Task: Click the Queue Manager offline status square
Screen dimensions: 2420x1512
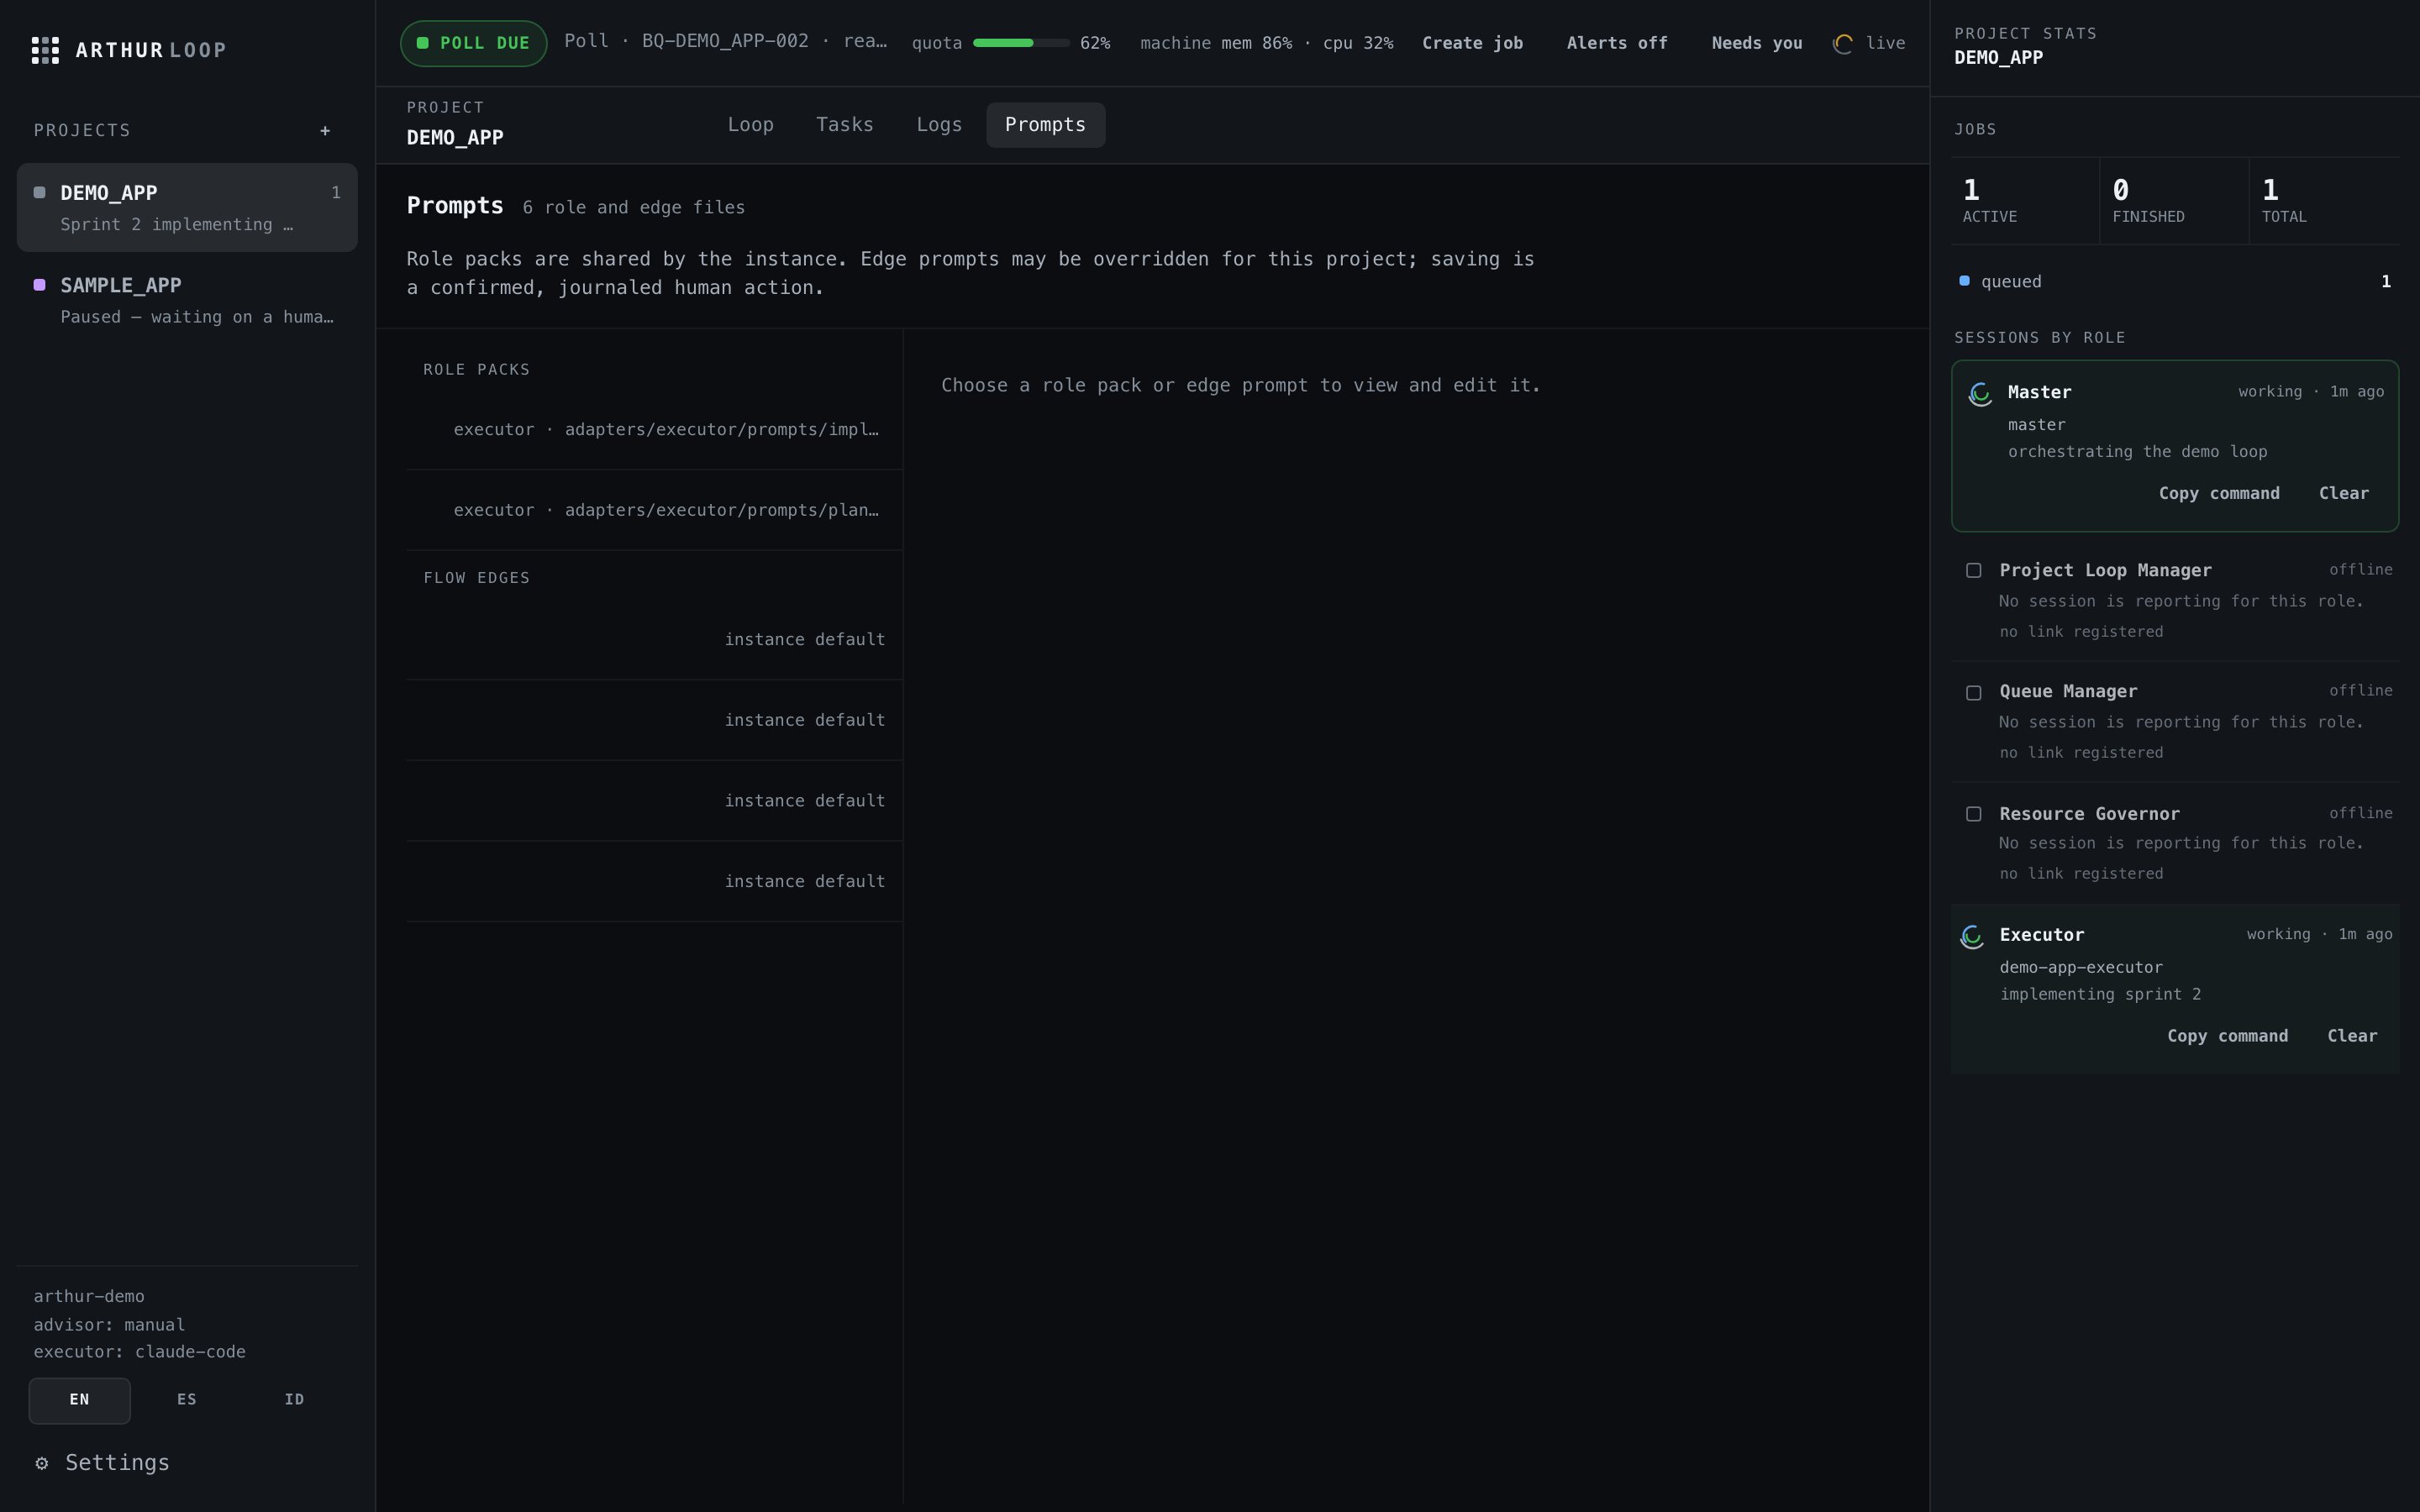Action: pos(1974,693)
